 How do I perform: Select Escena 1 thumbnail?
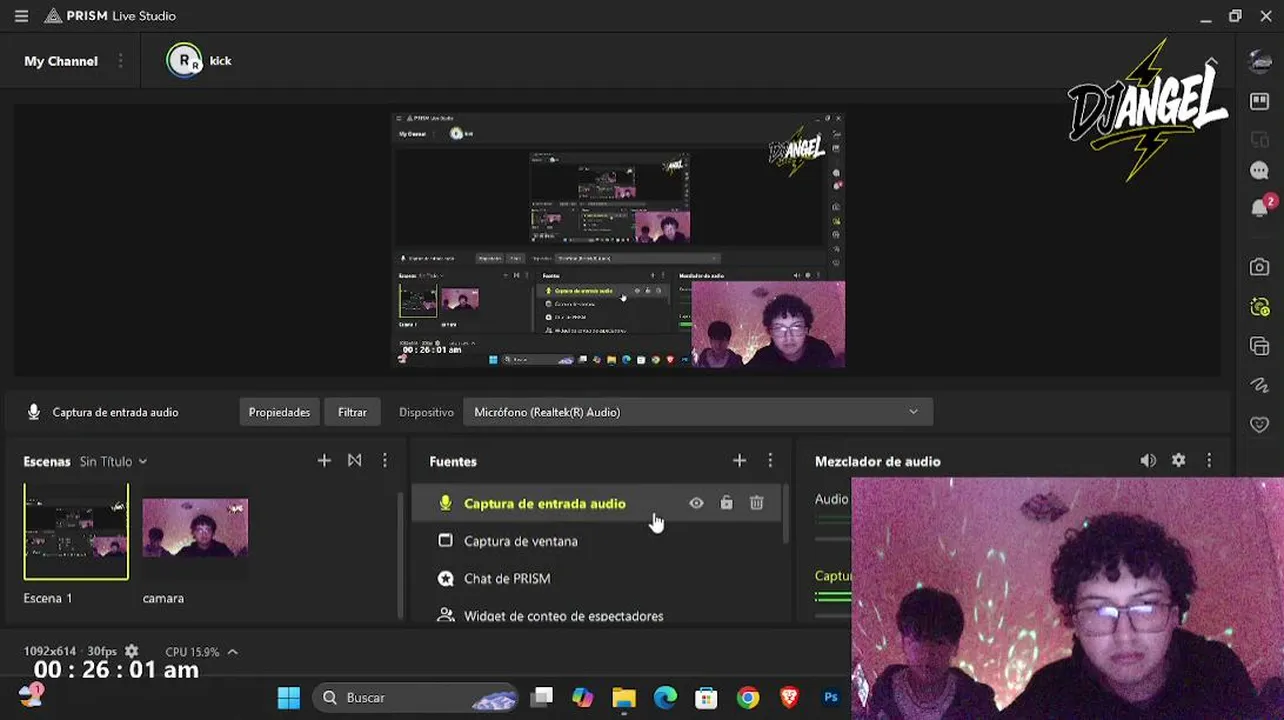point(76,532)
